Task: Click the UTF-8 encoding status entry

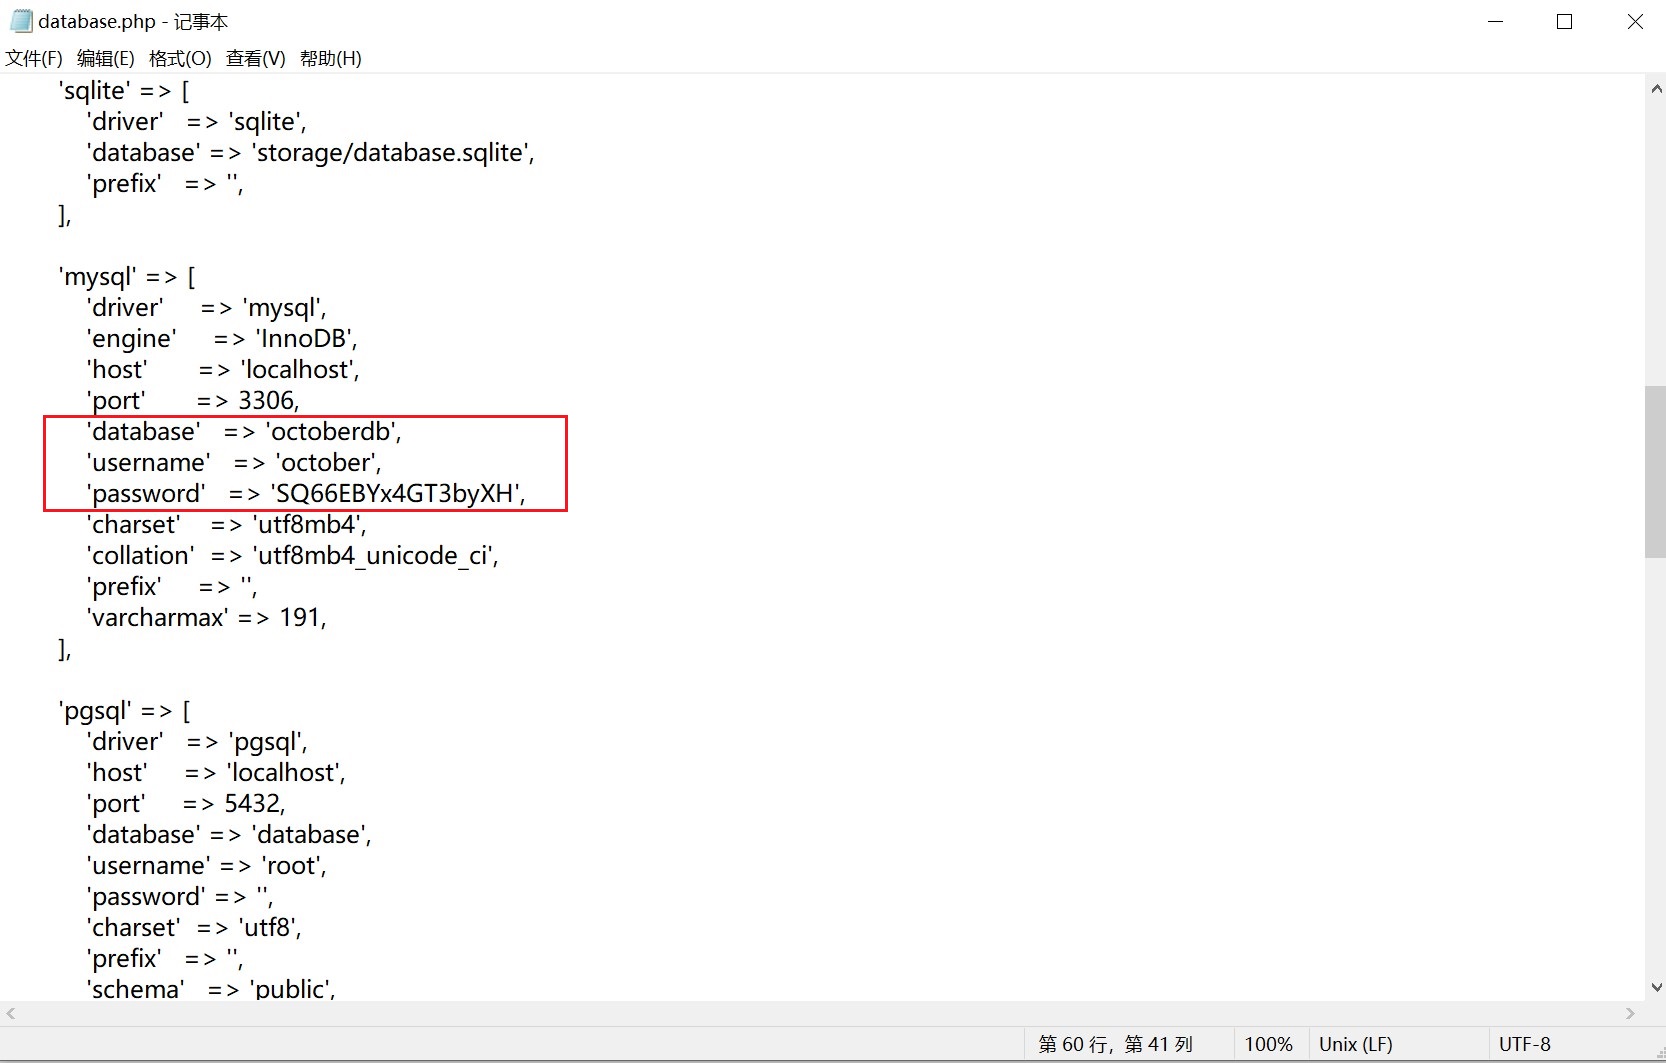Action: (x=1524, y=1044)
